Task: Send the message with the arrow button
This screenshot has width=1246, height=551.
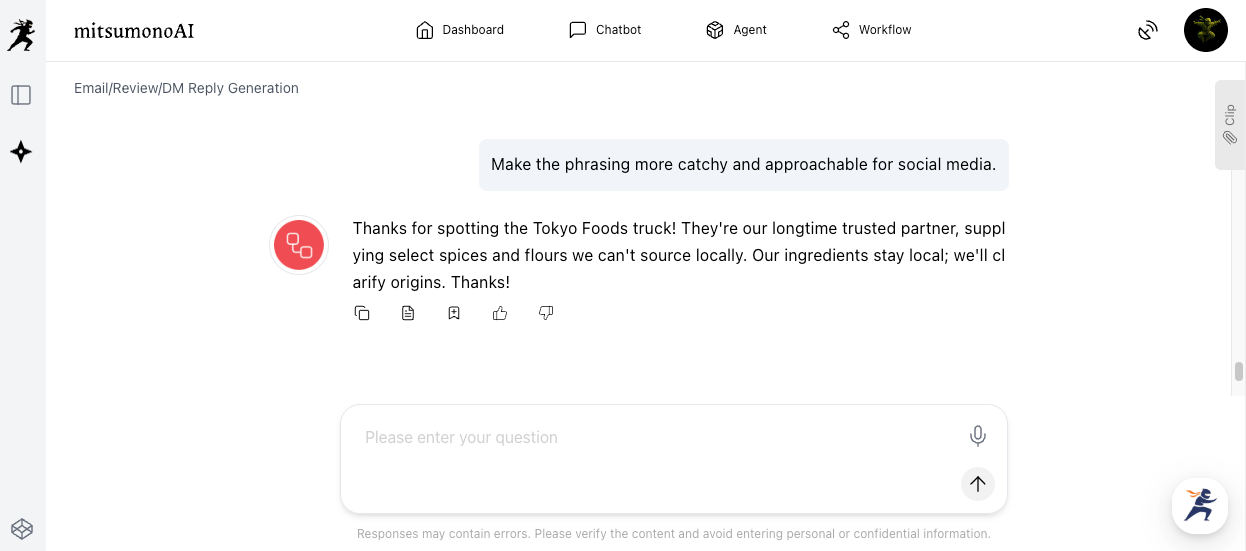Action: click(977, 484)
